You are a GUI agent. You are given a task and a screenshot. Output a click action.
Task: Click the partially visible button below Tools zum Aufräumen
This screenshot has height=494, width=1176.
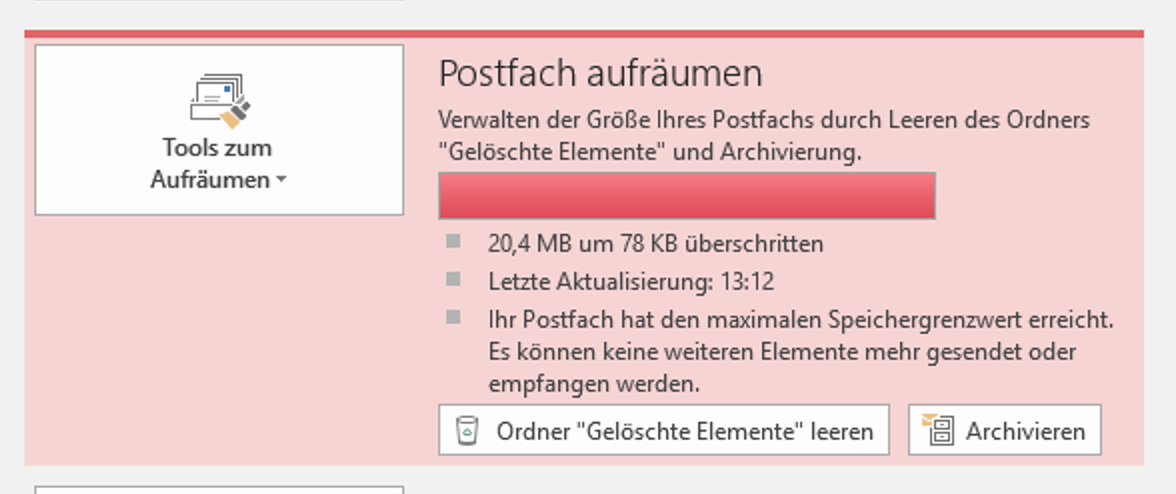coord(219,489)
